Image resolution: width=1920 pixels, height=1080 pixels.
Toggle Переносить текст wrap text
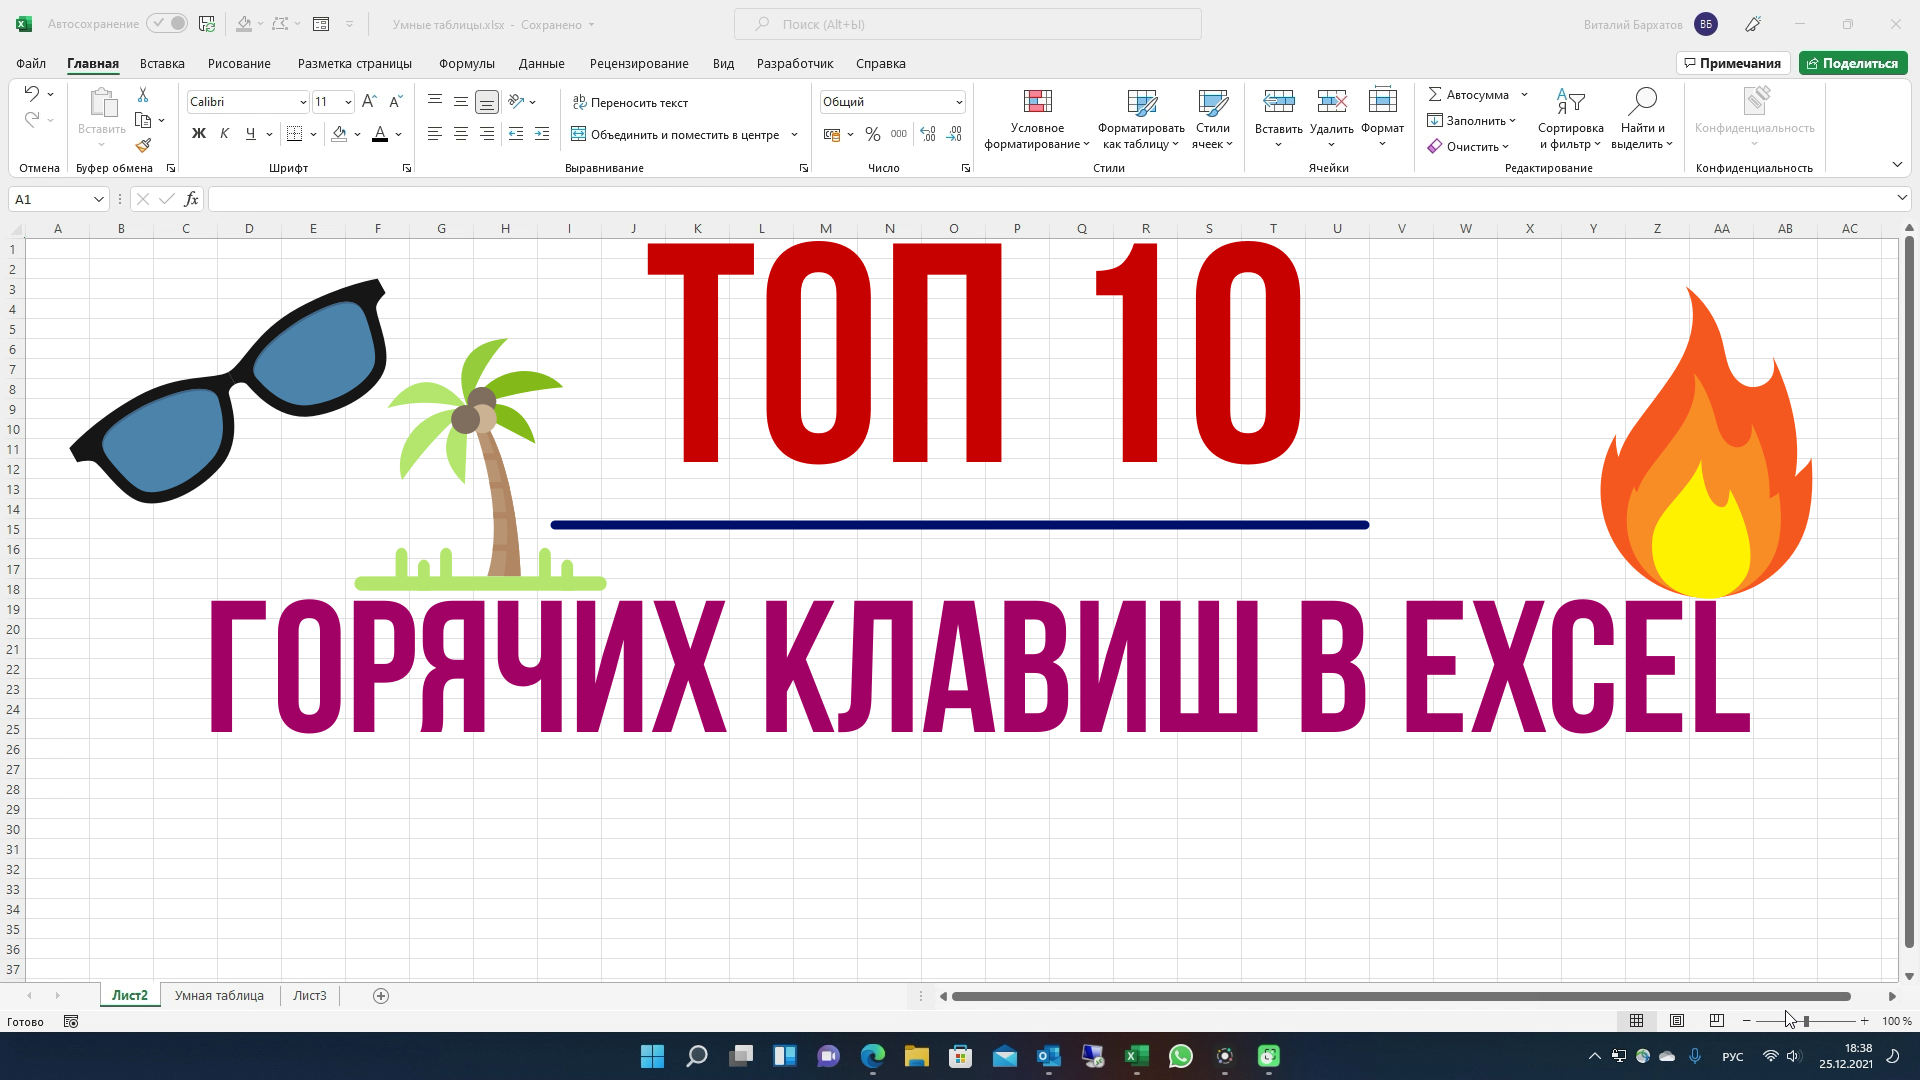click(630, 102)
